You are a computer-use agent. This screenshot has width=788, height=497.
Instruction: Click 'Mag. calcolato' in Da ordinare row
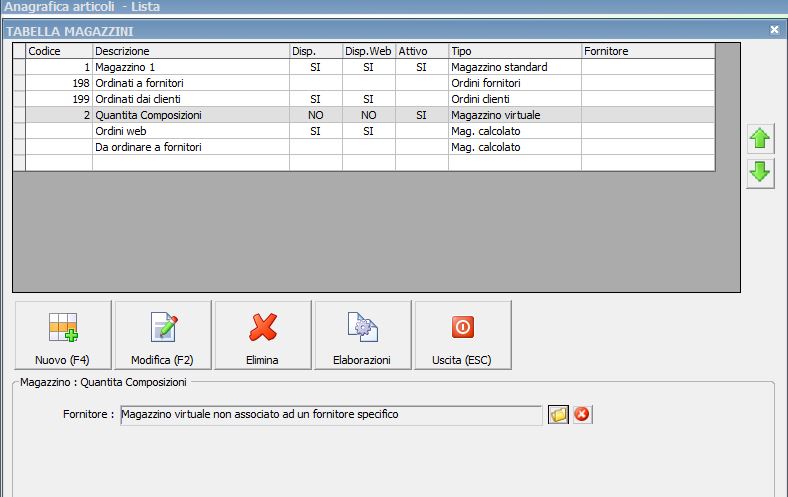(x=515, y=147)
